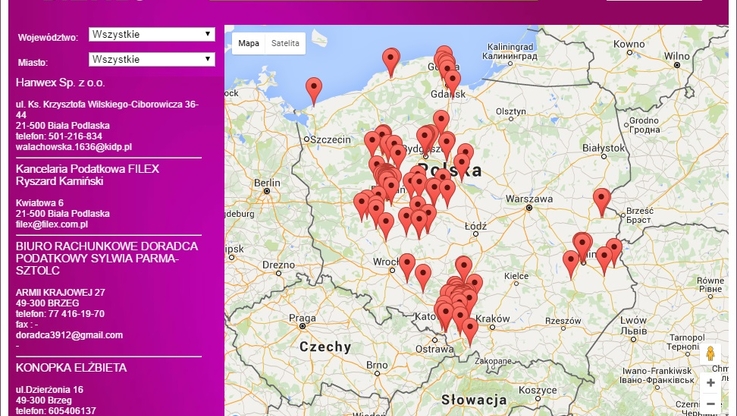
Task: Click address ul.Dzierżonia 16
Action: click(x=49, y=390)
